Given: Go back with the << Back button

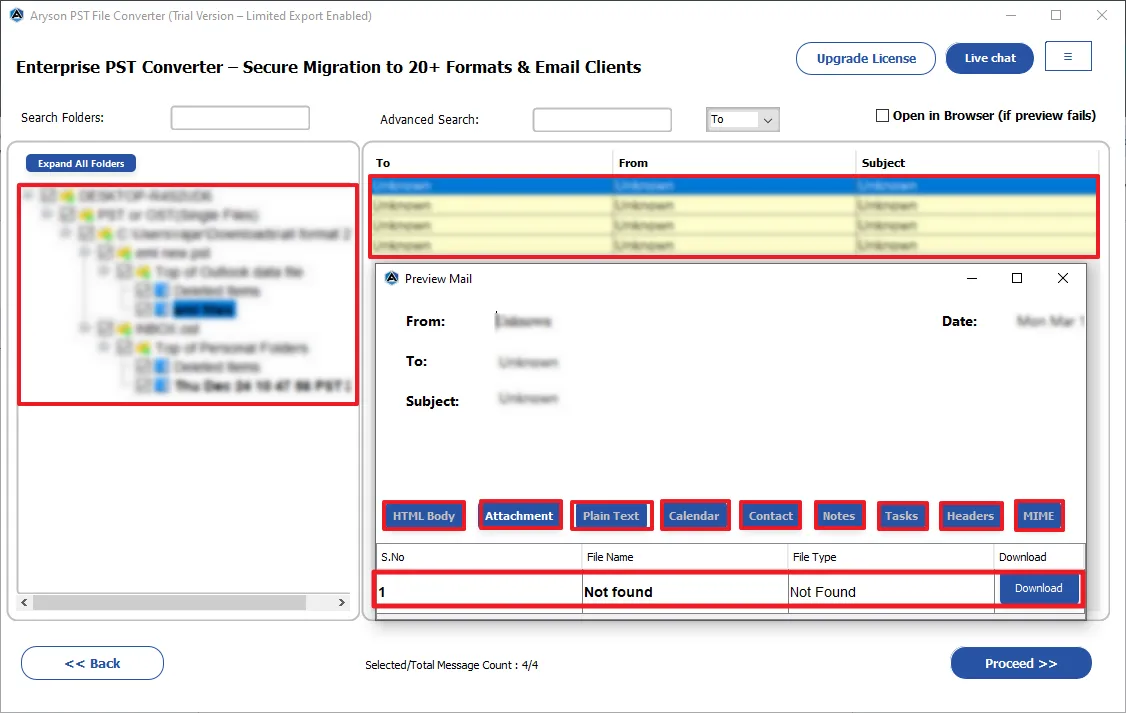Looking at the screenshot, I should point(93,663).
